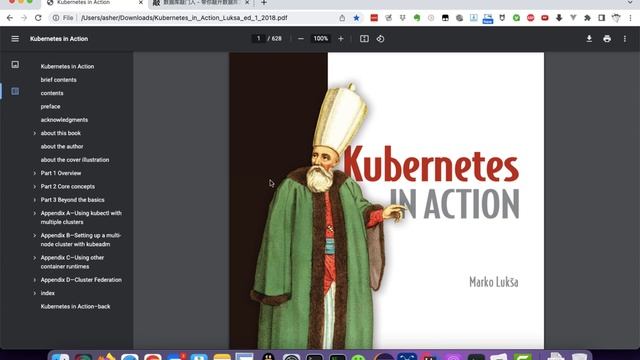Reload the page
This screenshot has width=640, height=360.
[x=38, y=18]
